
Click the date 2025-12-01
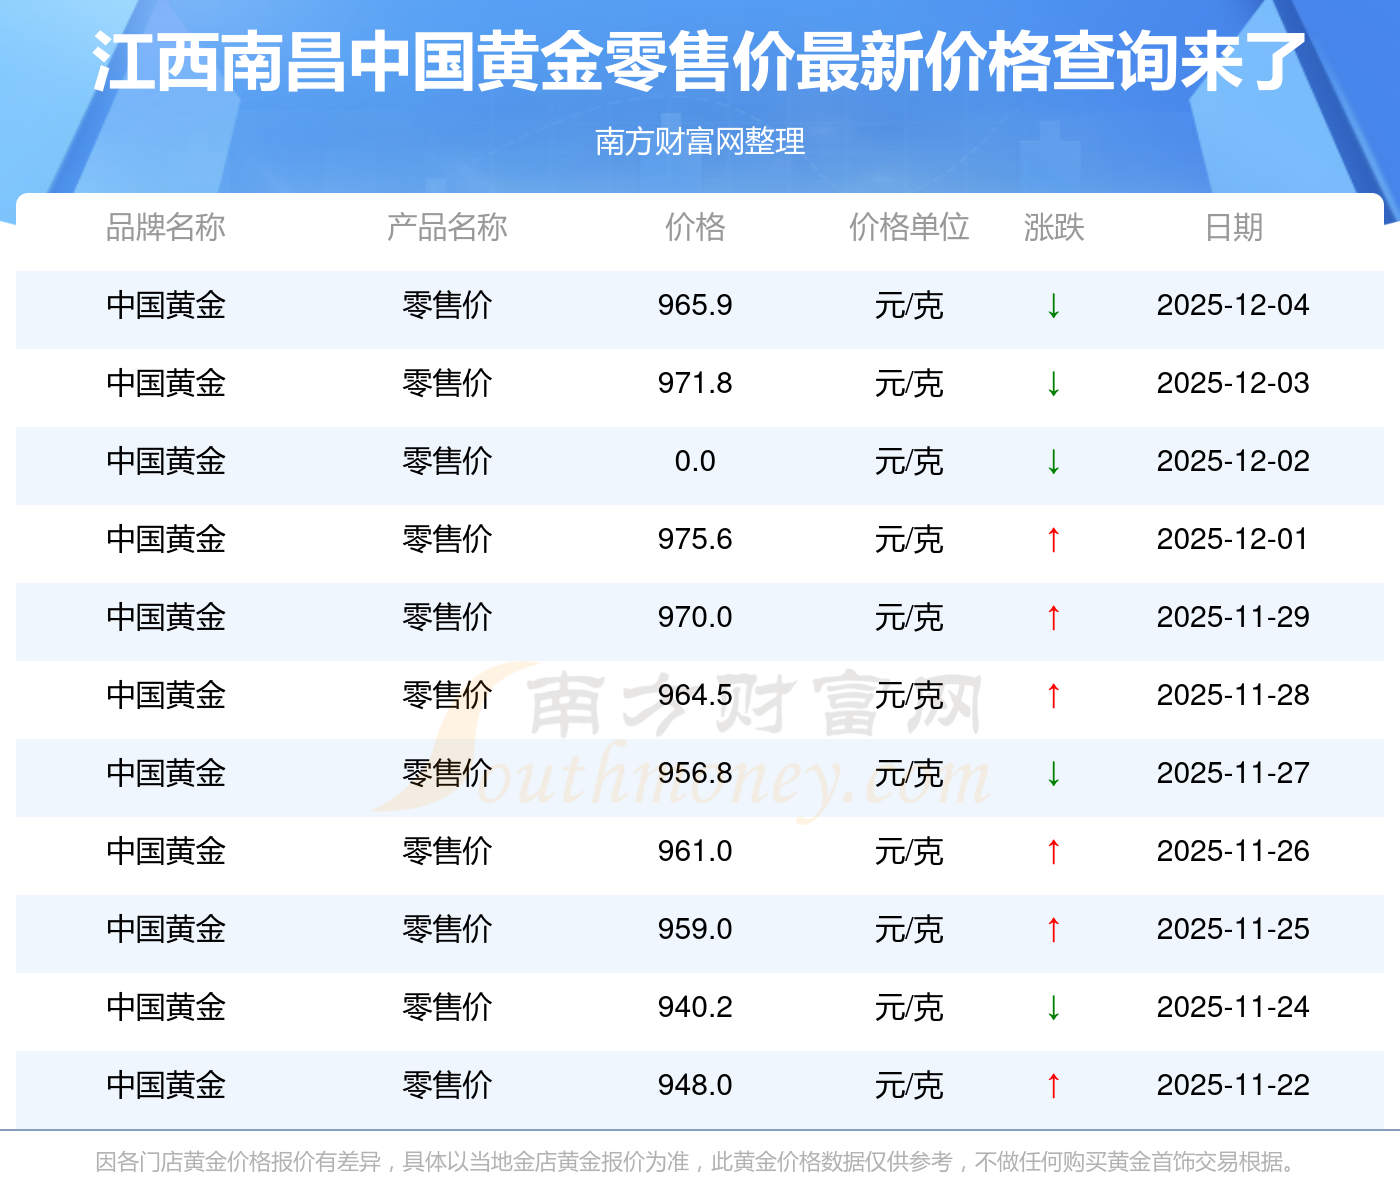(x=1233, y=539)
